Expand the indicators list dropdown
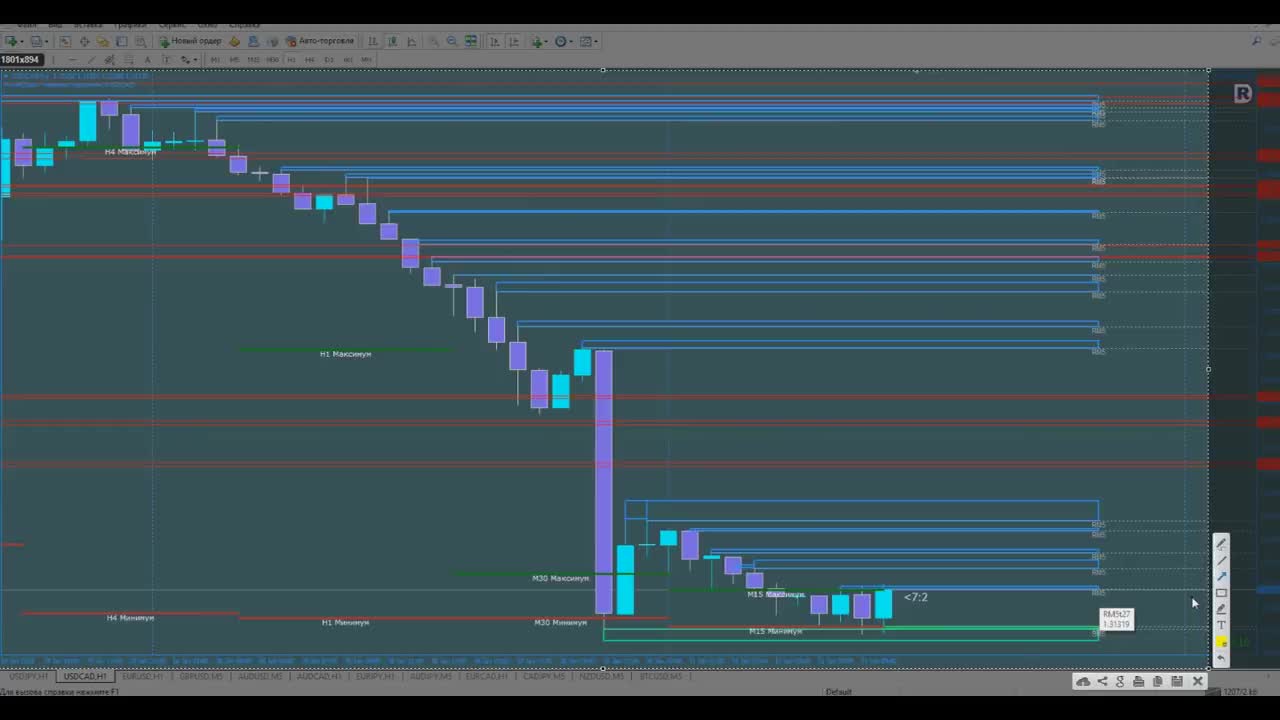1280x720 pixels. click(546, 41)
